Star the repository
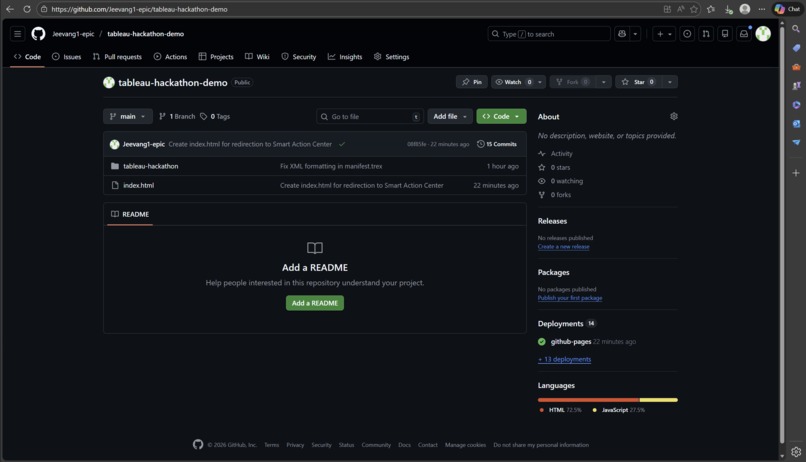806x462 pixels. click(x=638, y=82)
